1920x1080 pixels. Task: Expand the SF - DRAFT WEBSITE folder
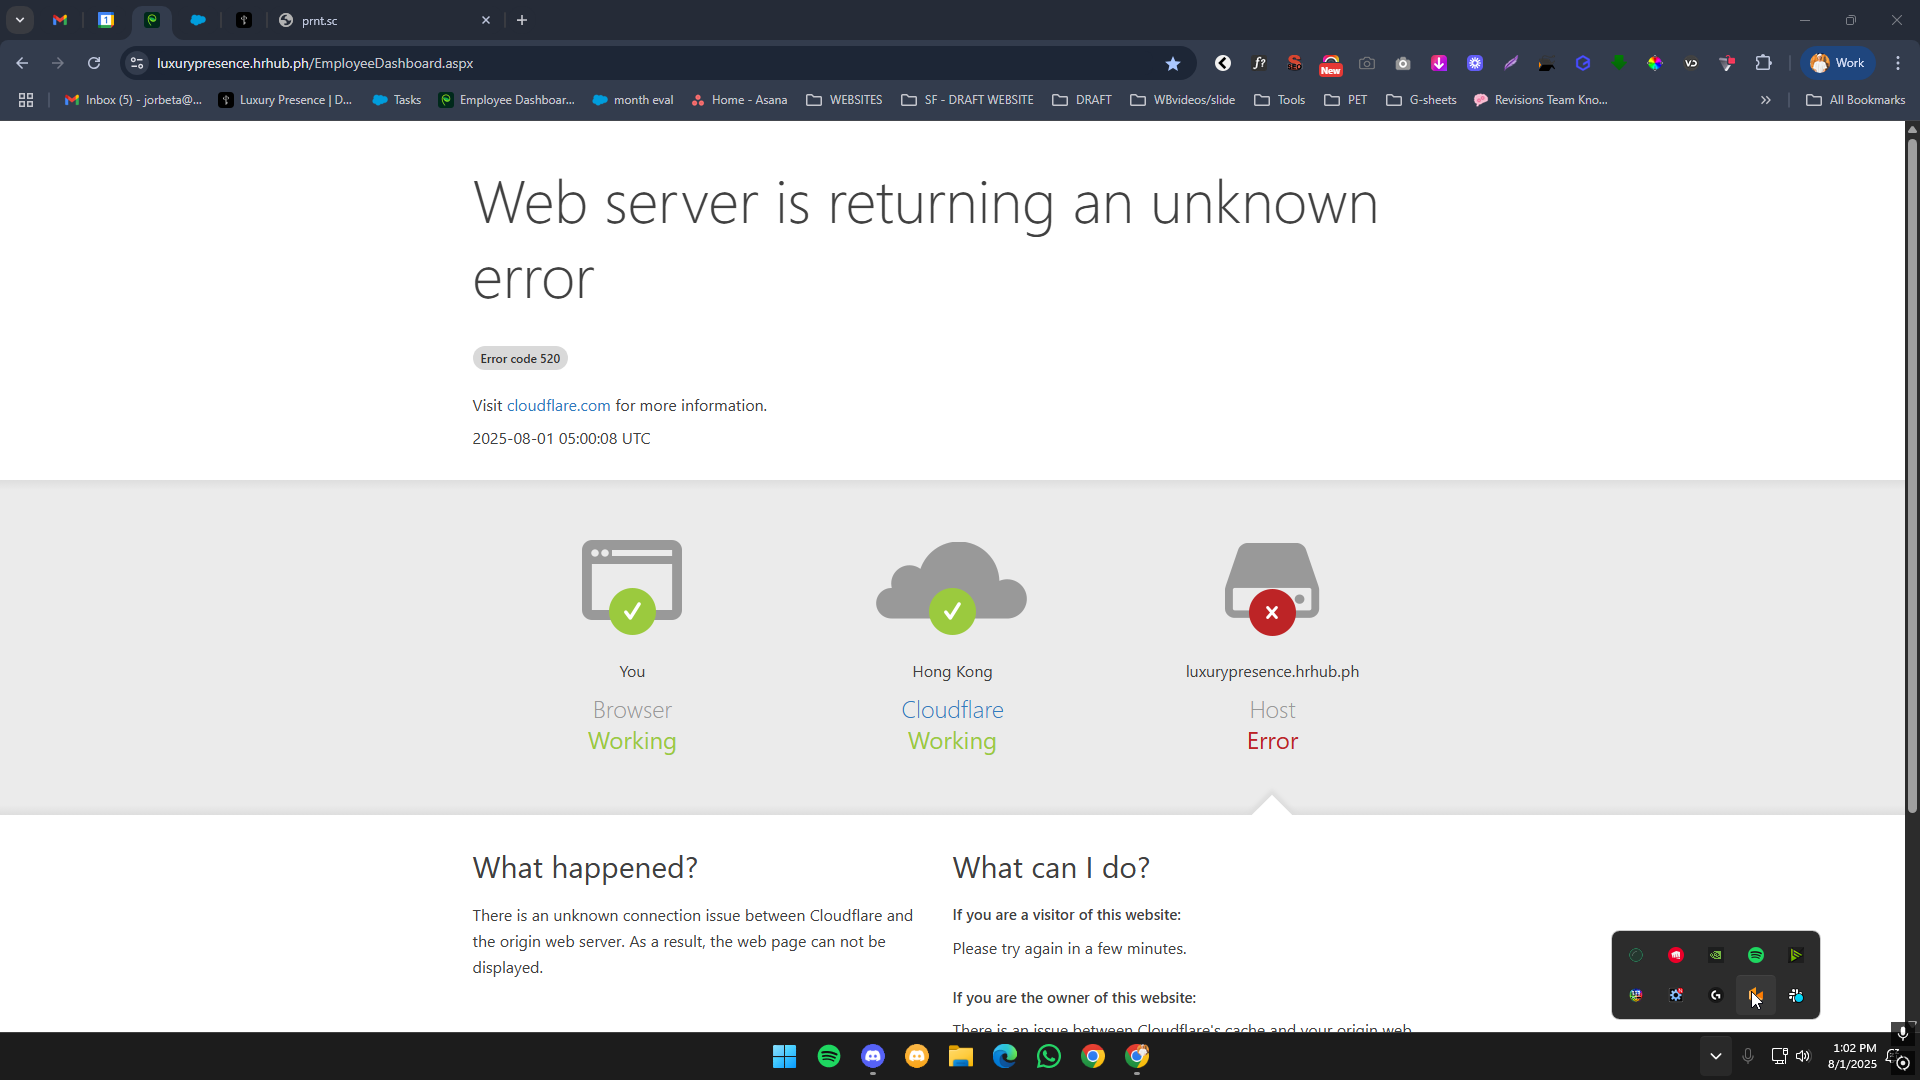pos(968,100)
